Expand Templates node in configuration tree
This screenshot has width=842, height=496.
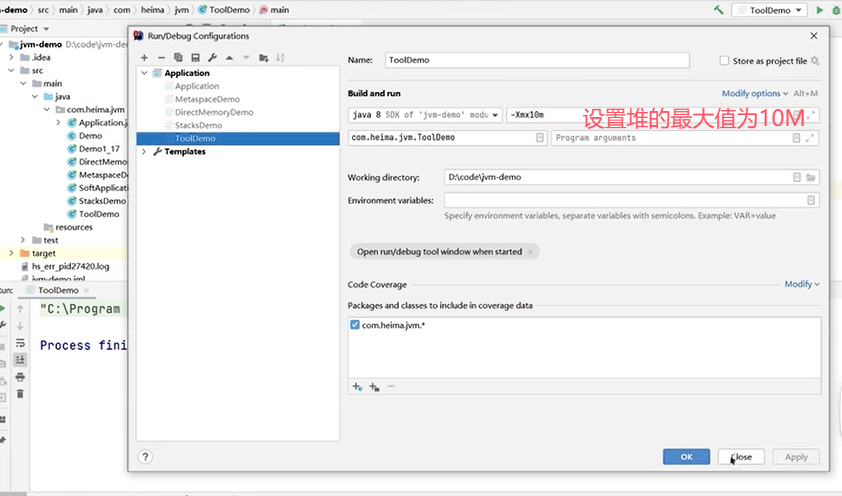[x=144, y=151]
